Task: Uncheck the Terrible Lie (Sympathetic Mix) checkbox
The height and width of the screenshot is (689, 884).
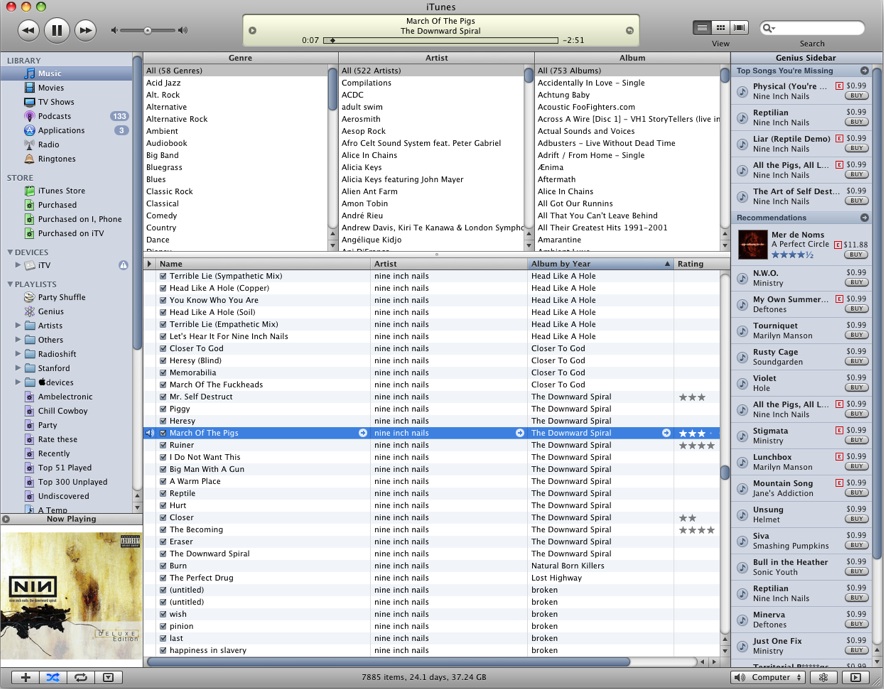Action: click(x=163, y=276)
